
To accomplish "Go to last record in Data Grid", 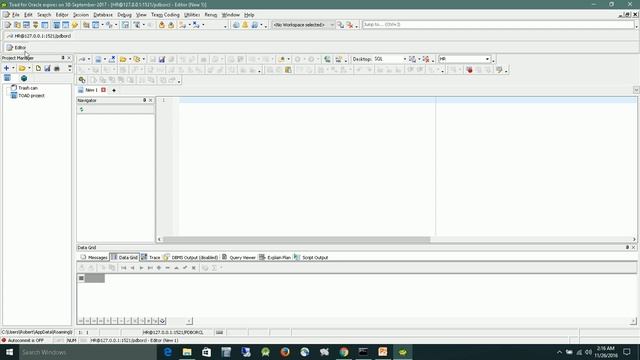I will pos(150,268).
